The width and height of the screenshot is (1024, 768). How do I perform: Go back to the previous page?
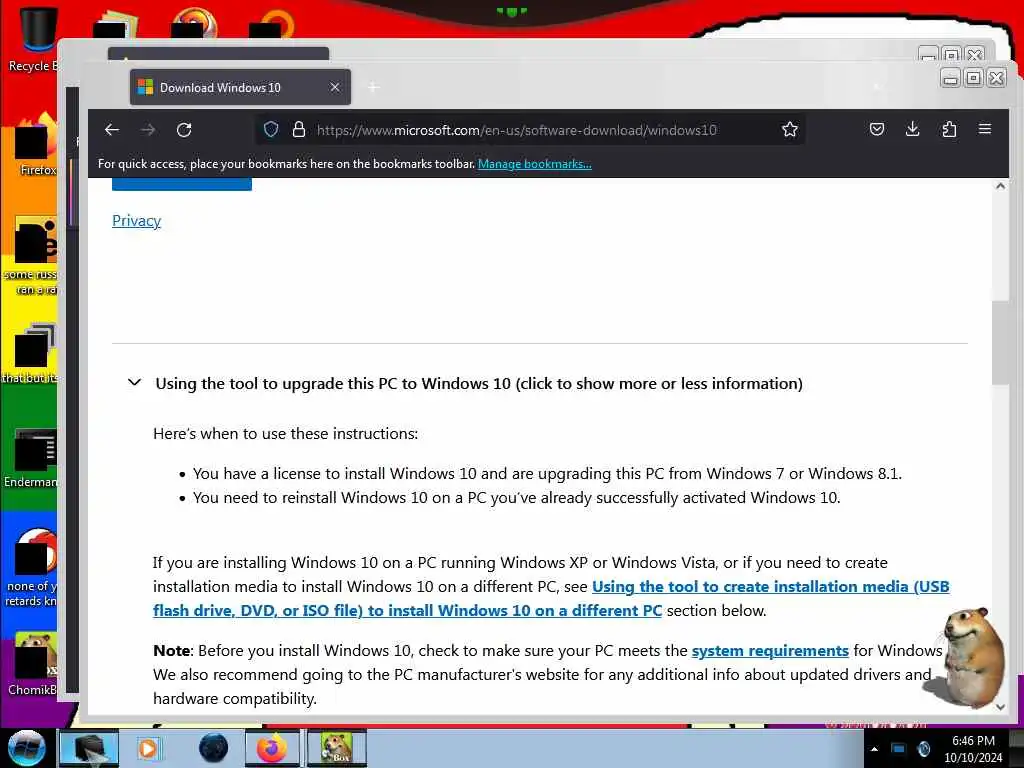[112, 130]
